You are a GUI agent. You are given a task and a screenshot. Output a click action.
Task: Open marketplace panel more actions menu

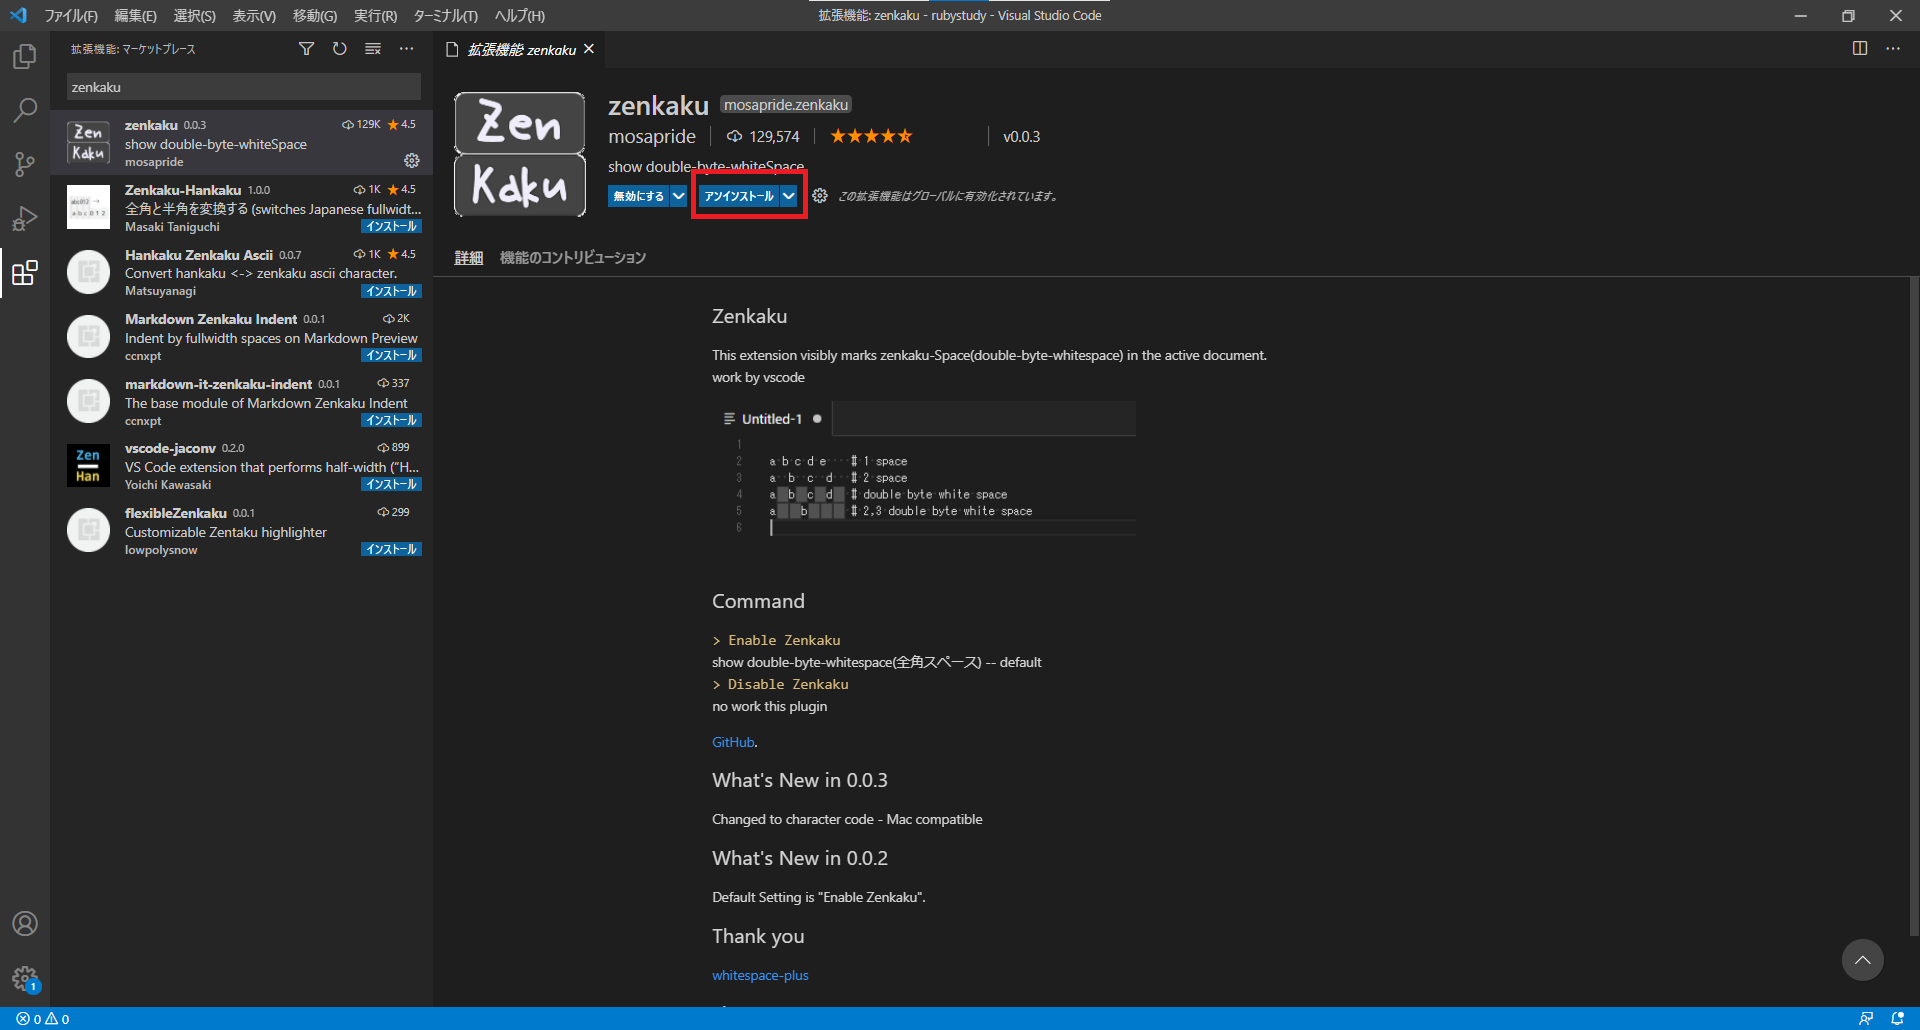point(406,49)
